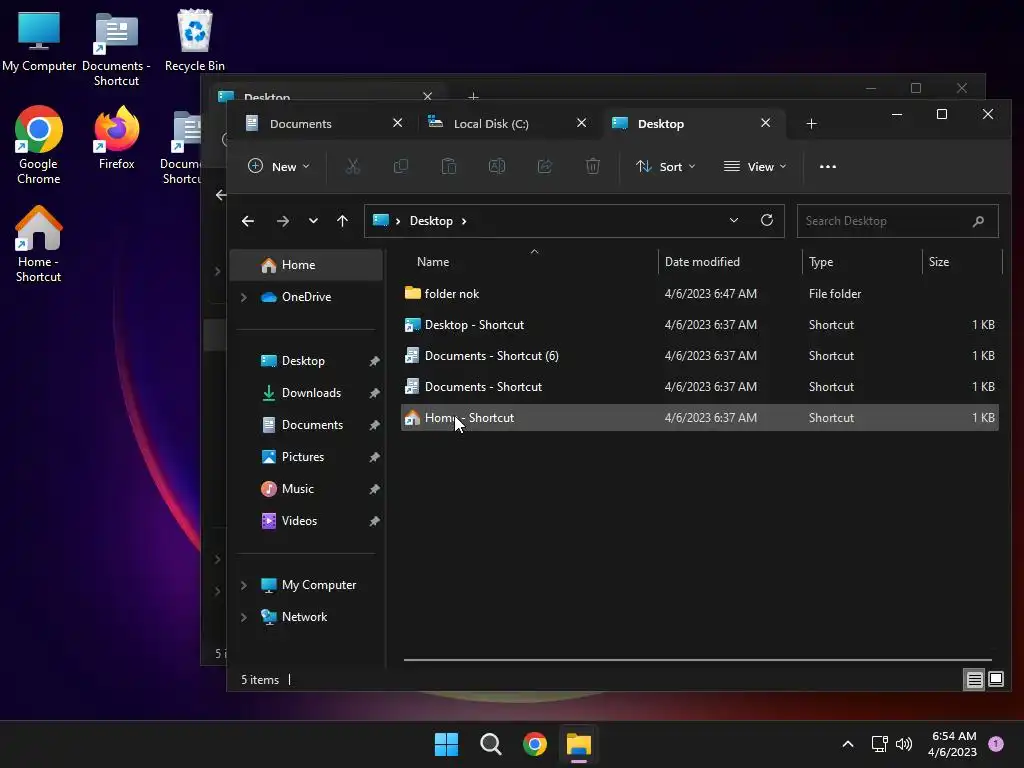The height and width of the screenshot is (768, 1024).
Task: Click the Share icon in toolbar
Action: click(x=545, y=167)
